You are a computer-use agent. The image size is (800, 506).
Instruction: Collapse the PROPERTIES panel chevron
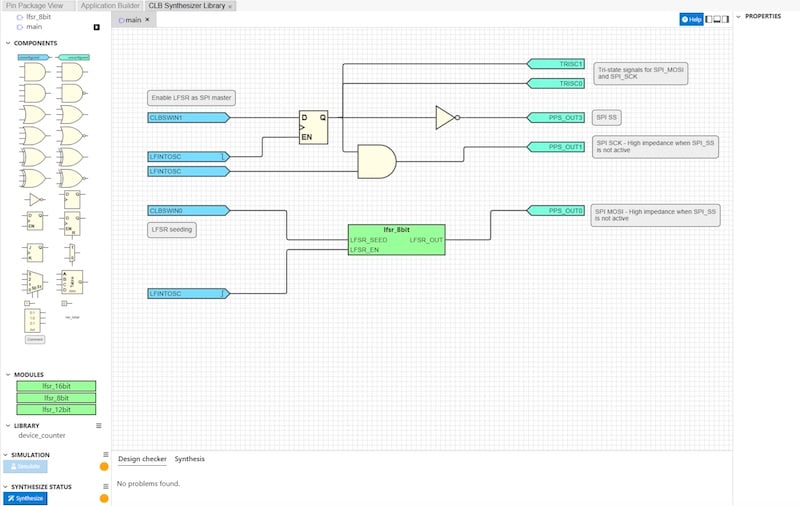tap(738, 16)
